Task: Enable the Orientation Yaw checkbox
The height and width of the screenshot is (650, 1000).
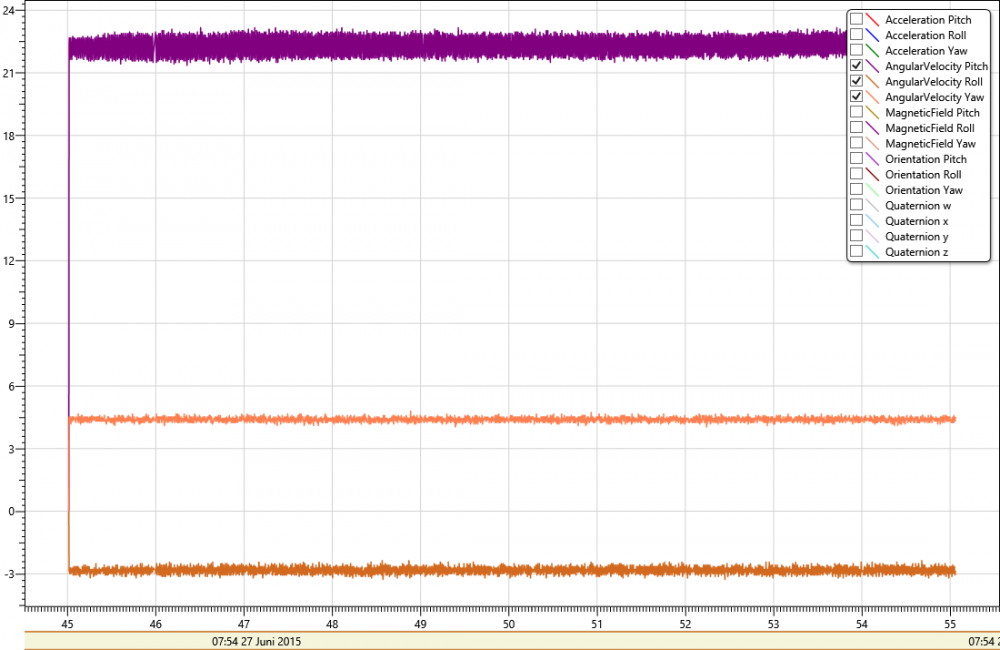Action: point(856,190)
